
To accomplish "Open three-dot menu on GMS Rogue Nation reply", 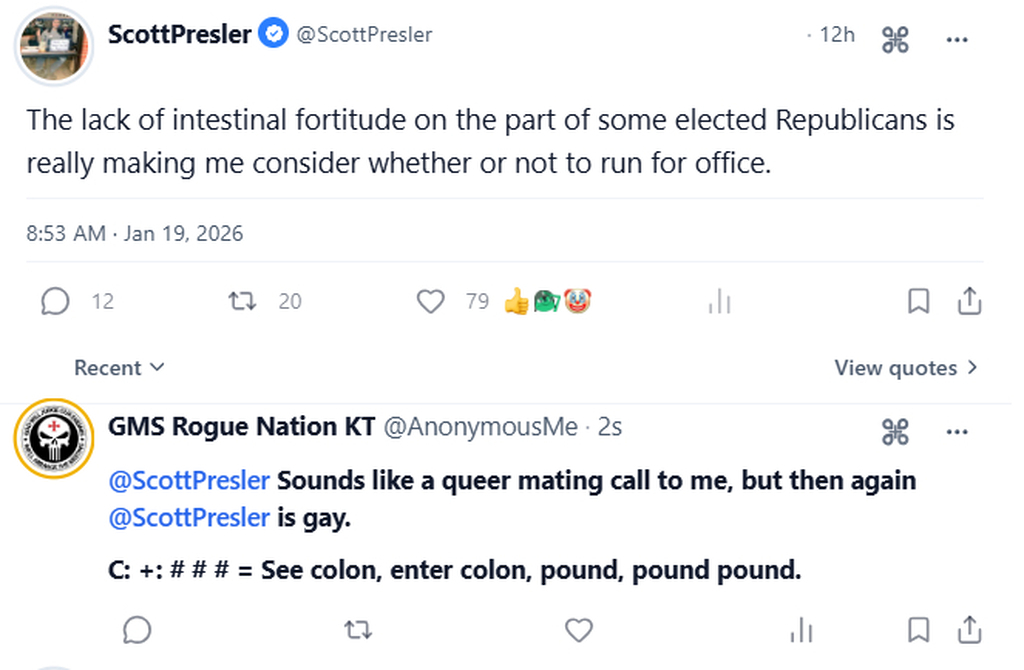I will (x=957, y=431).
